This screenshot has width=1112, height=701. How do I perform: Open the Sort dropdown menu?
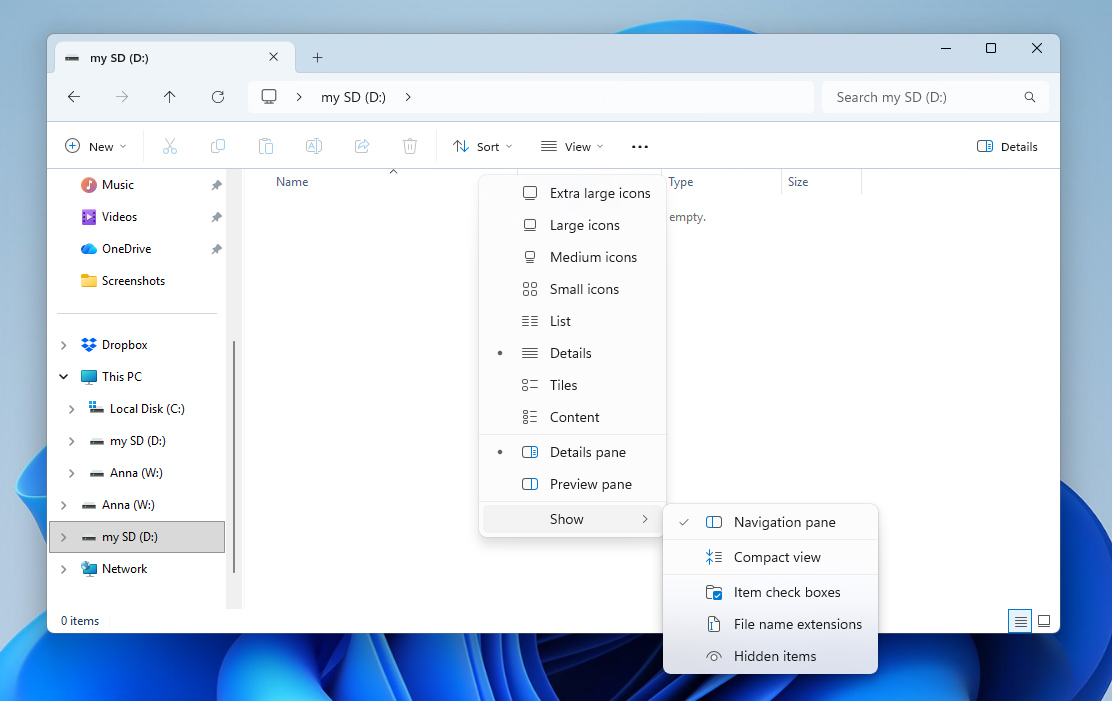[x=483, y=146]
